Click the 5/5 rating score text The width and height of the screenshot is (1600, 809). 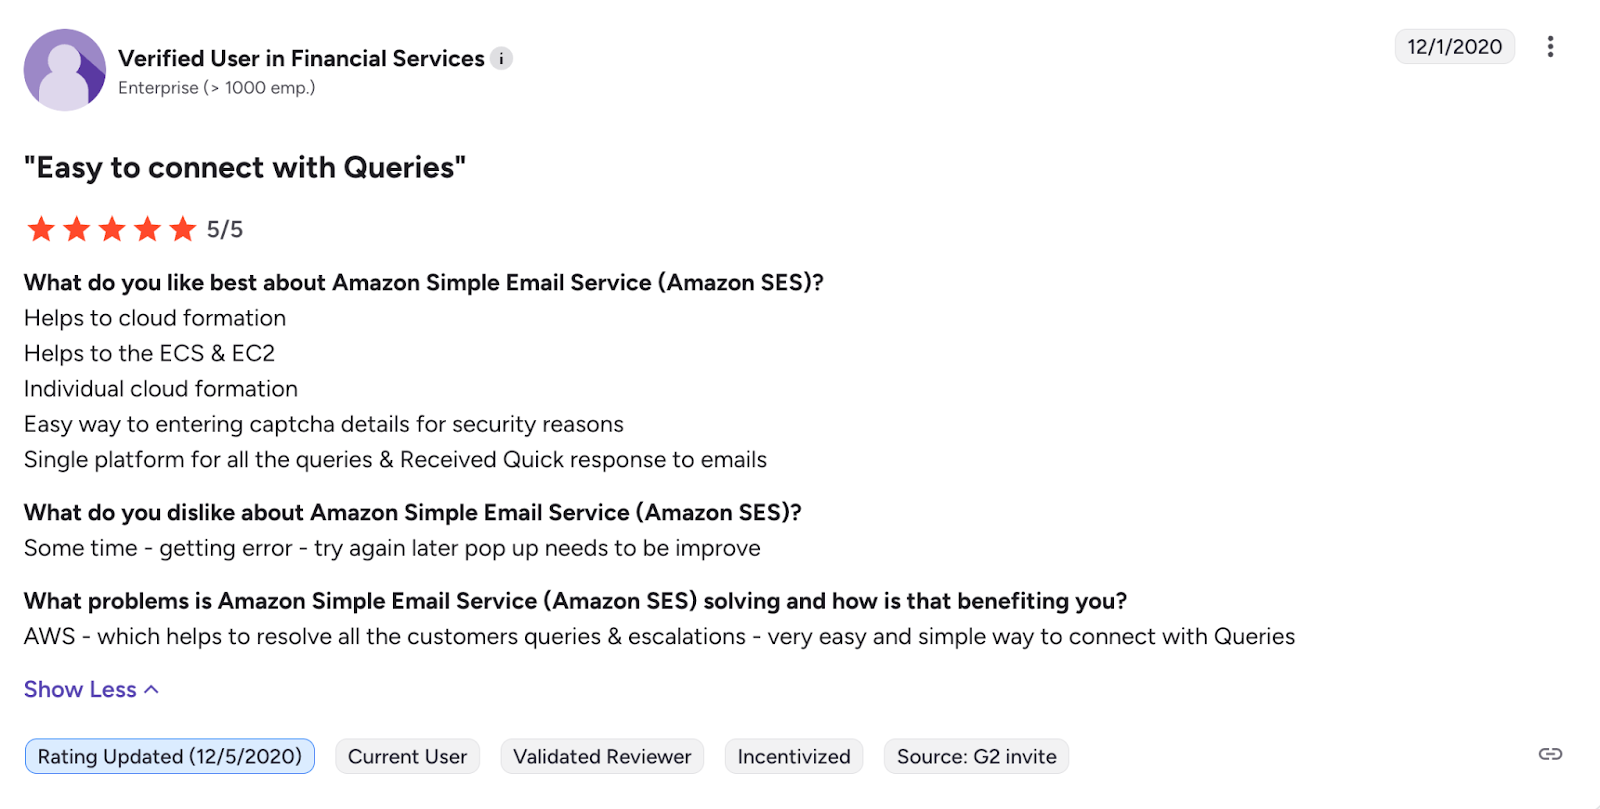click(225, 230)
